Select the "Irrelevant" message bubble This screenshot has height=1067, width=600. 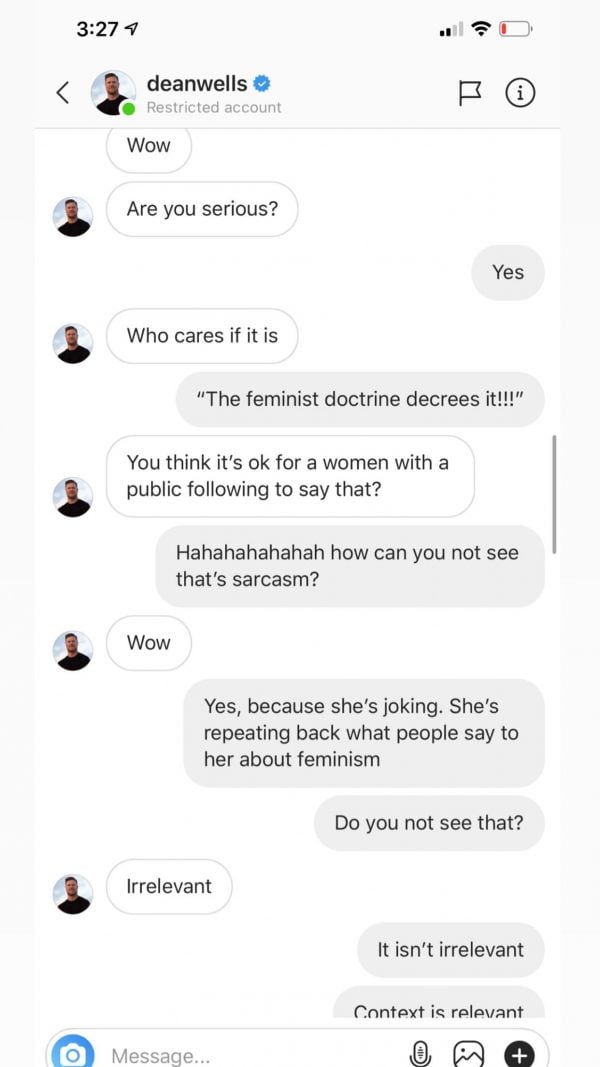point(169,886)
